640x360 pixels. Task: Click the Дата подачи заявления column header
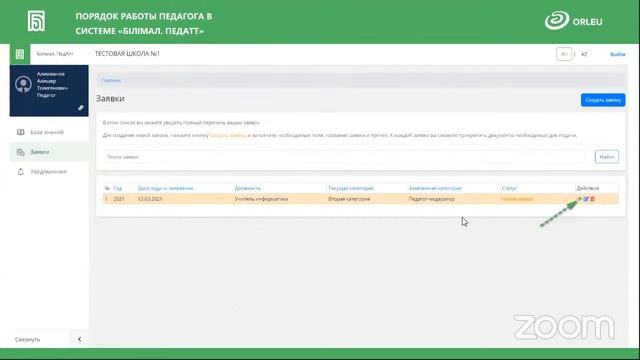click(165, 188)
